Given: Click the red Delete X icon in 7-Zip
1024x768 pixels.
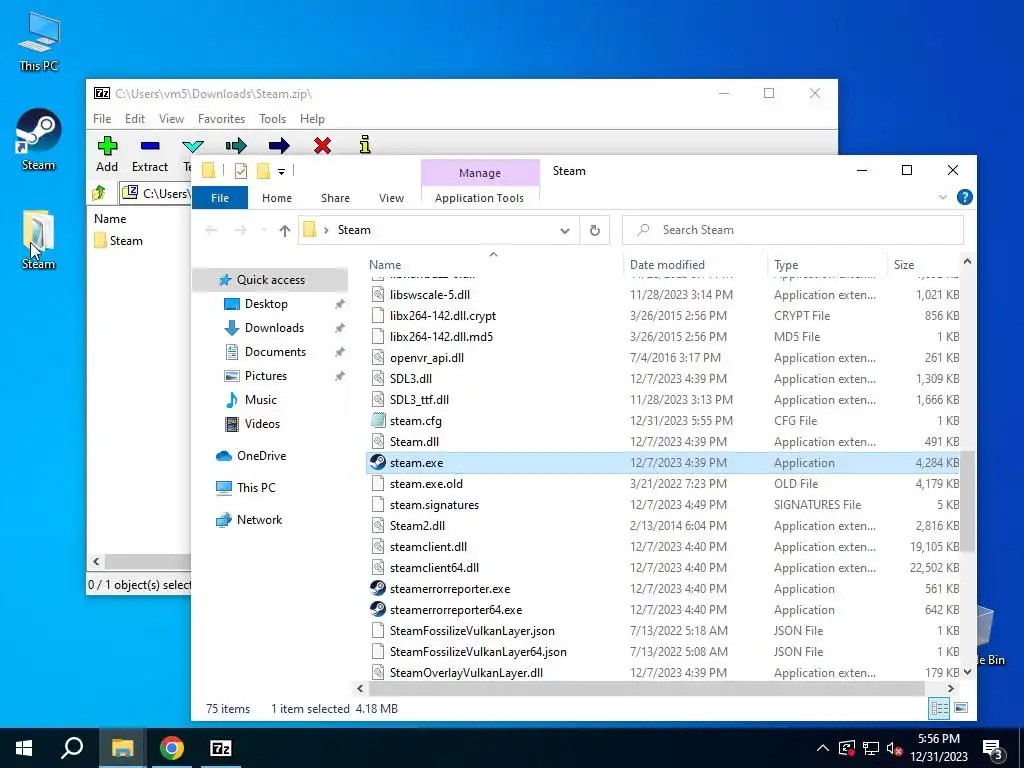Looking at the screenshot, I should coord(322,145).
